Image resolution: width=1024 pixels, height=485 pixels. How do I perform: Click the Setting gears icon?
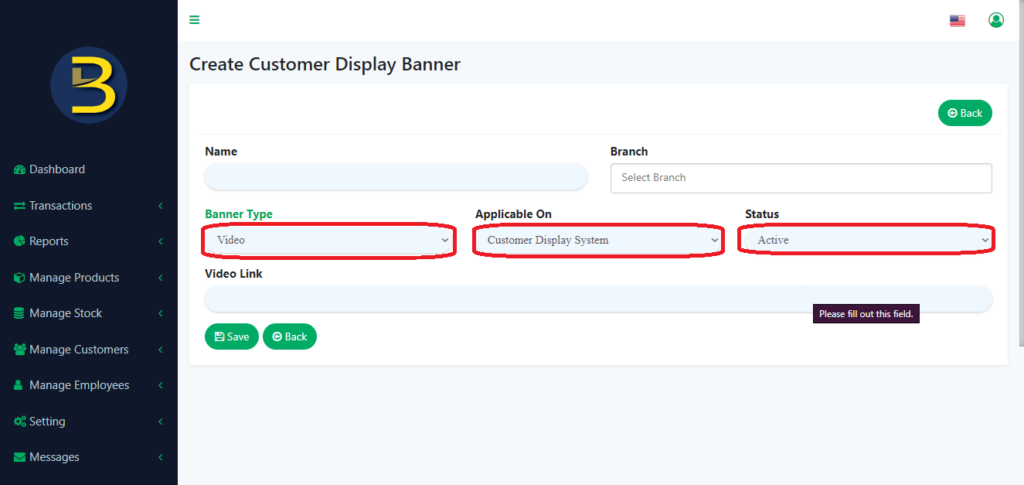pos(20,422)
